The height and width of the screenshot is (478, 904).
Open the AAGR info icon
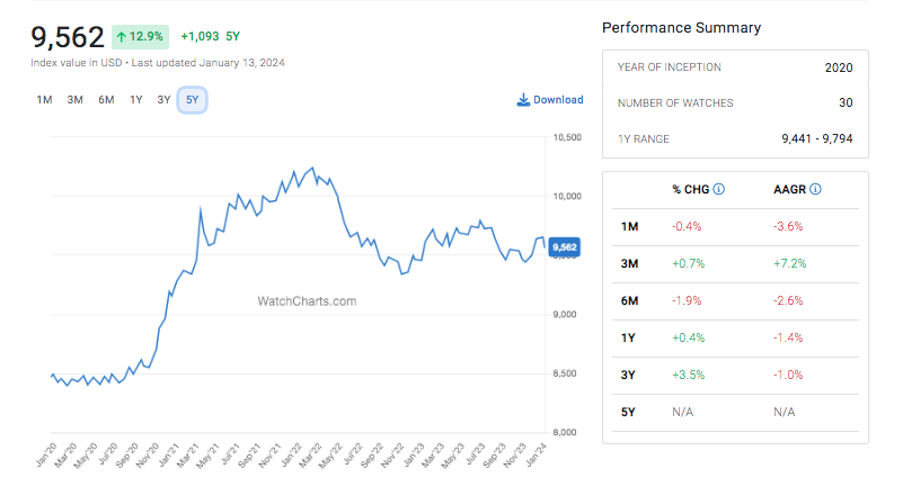coord(815,189)
